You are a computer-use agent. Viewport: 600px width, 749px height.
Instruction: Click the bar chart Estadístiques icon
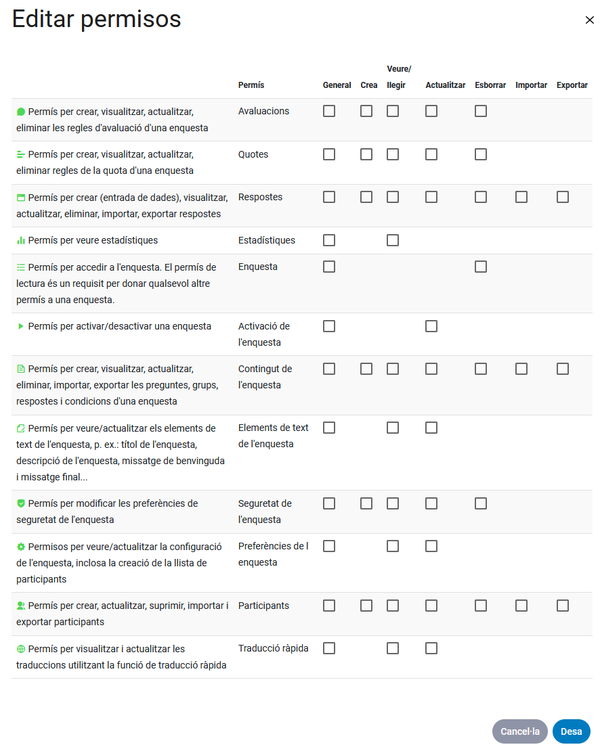click(21, 241)
